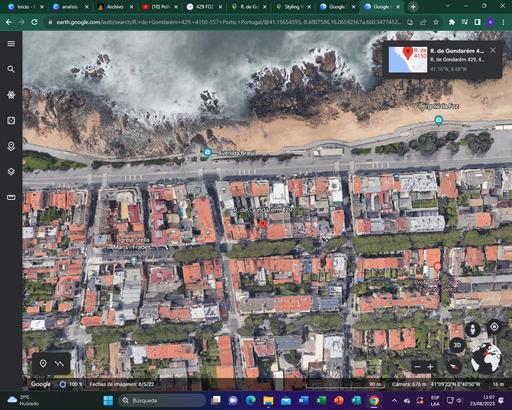Switch to the Inicio tab

(x=25, y=7)
